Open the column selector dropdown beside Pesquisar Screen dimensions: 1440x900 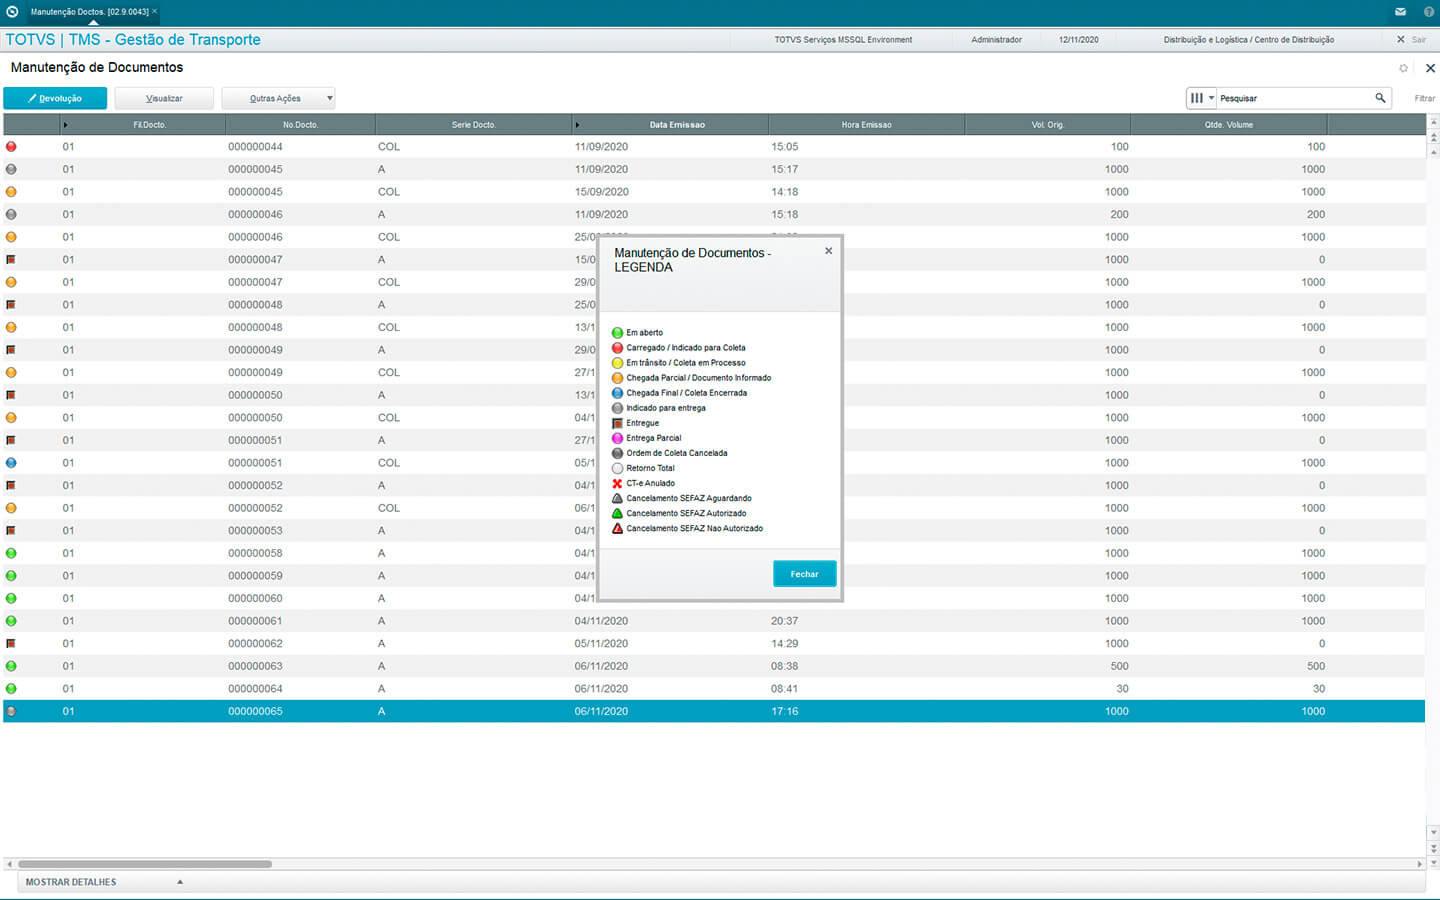1200,98
